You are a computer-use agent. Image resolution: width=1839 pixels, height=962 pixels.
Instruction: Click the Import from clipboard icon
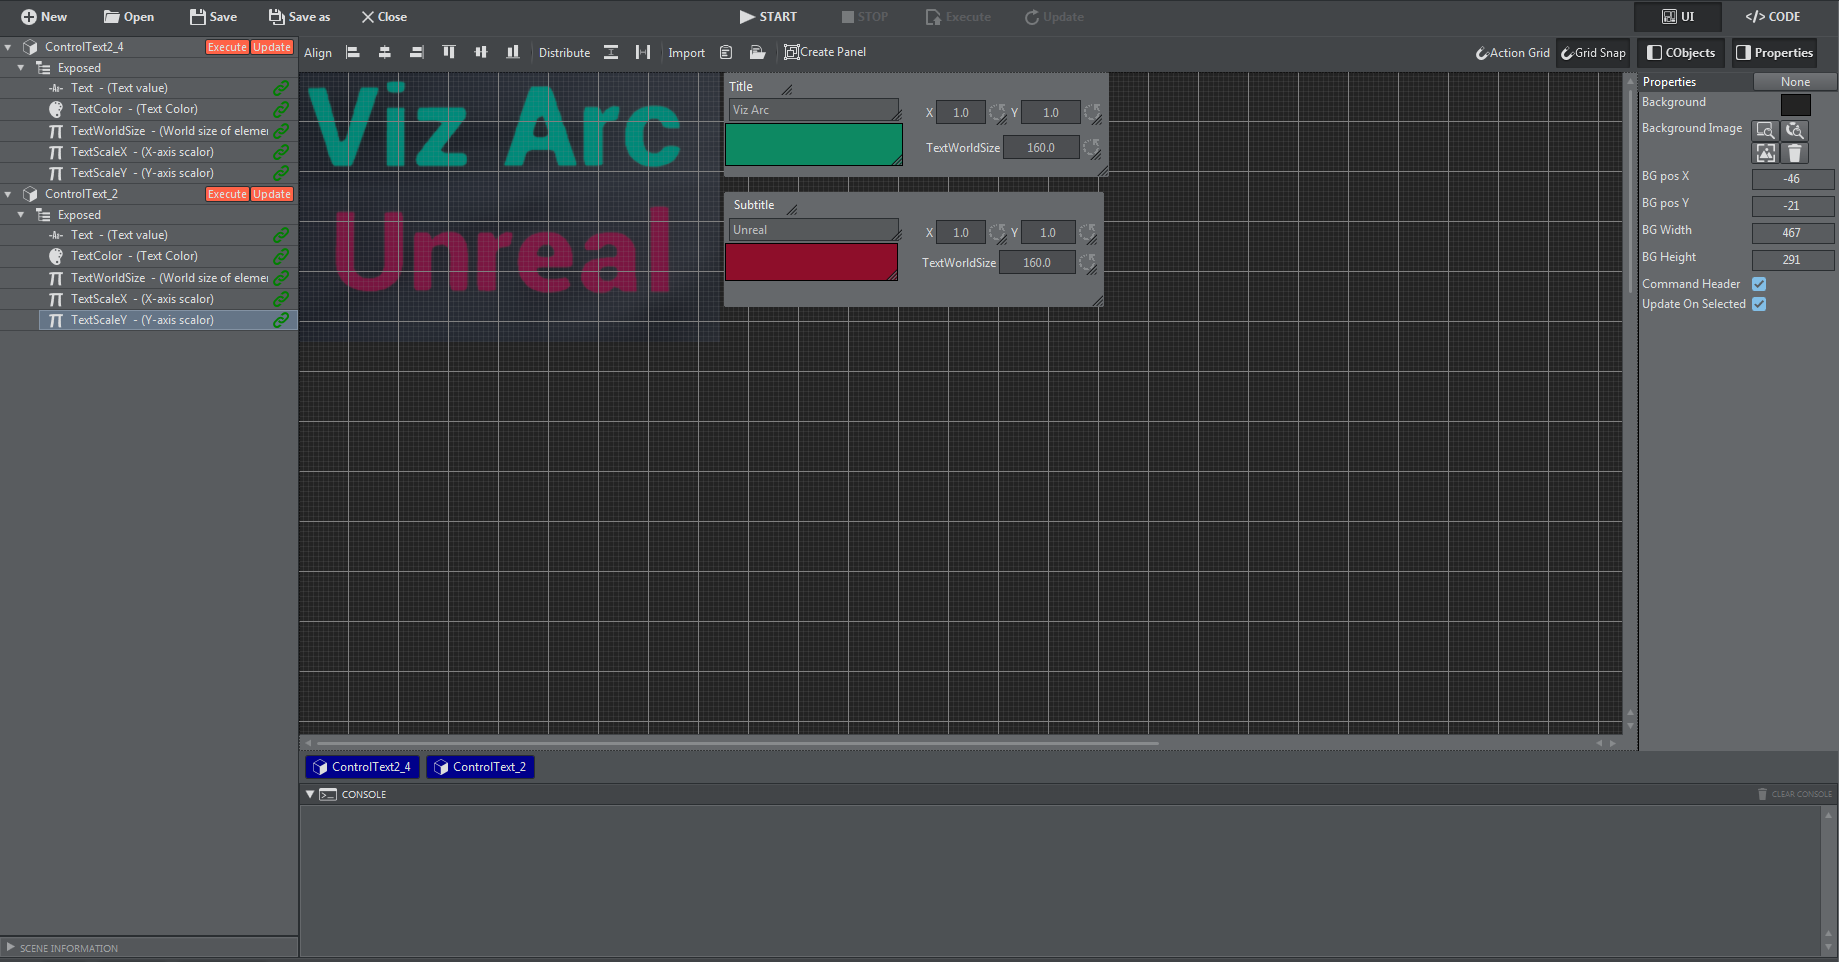click(x=726, y=52)
